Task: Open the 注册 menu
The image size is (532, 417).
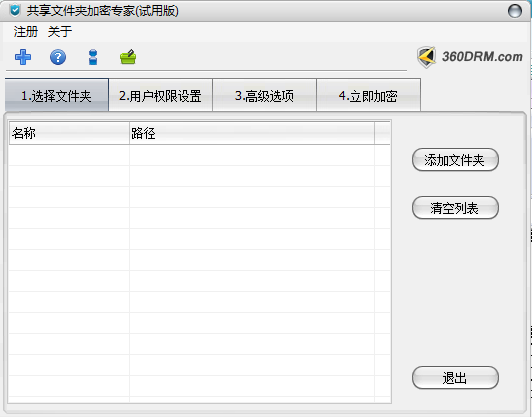Action: (x=26, y=32)
